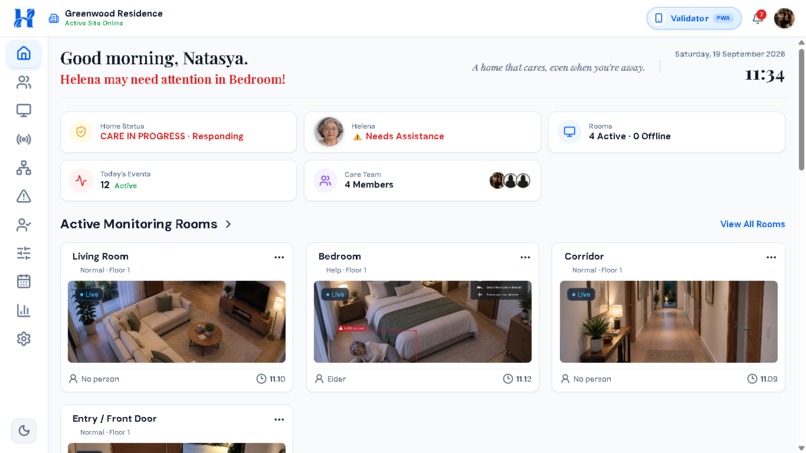Click the 11:34 clock display
This screenshot has width=806, height=453.
click(765, 75)
